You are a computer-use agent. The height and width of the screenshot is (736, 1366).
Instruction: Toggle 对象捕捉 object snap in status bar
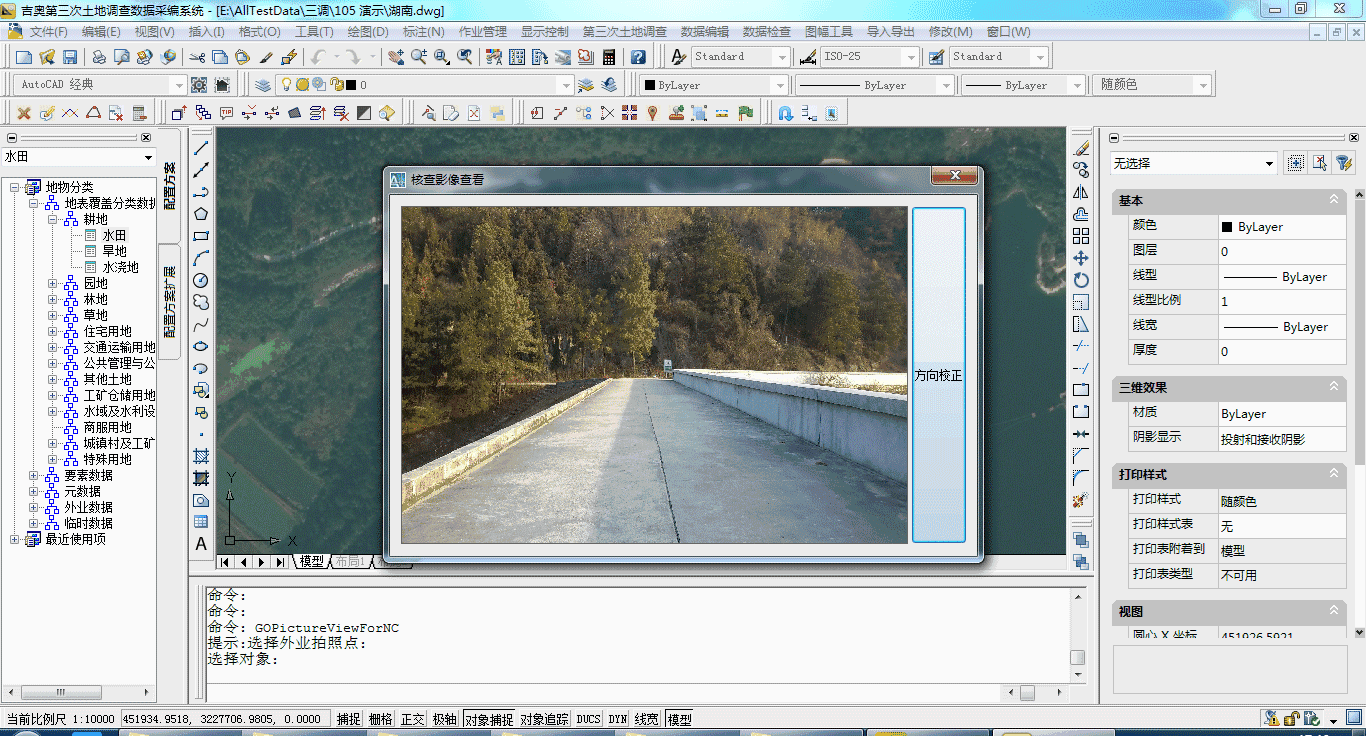point(489,719)
